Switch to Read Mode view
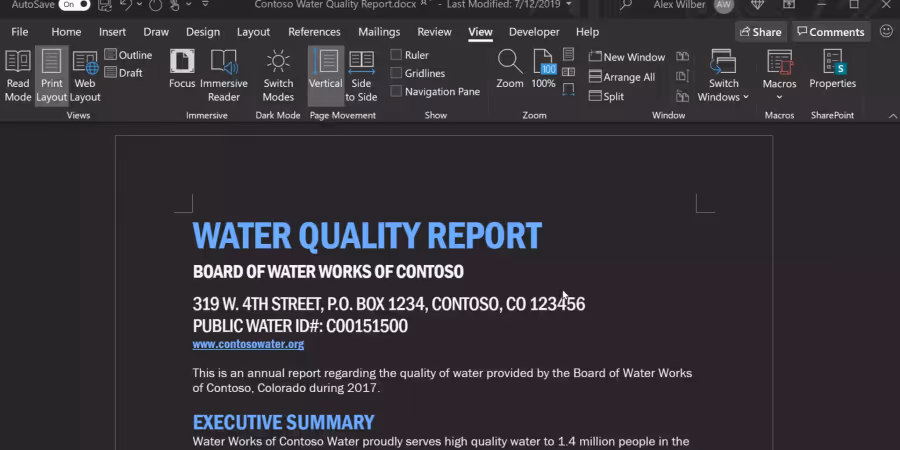The width and height of the screenshot is (900, 450). pos(18,76)
